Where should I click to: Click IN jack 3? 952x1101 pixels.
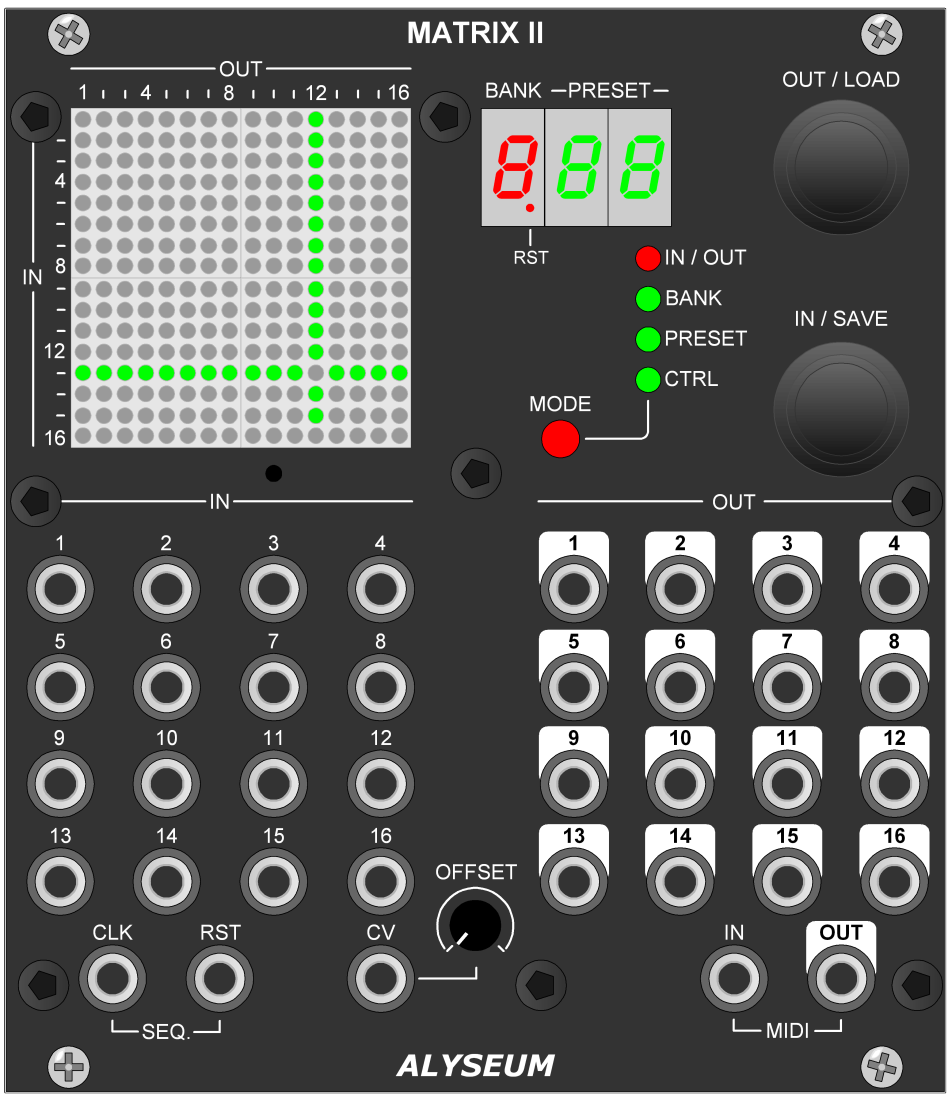[x=274, y=589]
